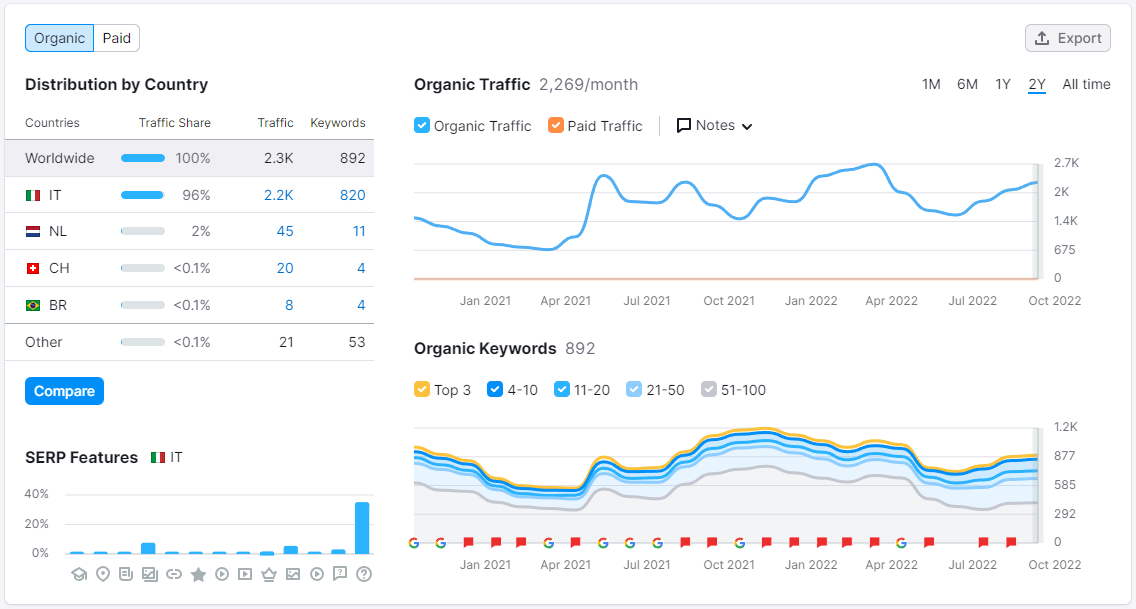Select the news article SERP feature icon

coord(126,574)
